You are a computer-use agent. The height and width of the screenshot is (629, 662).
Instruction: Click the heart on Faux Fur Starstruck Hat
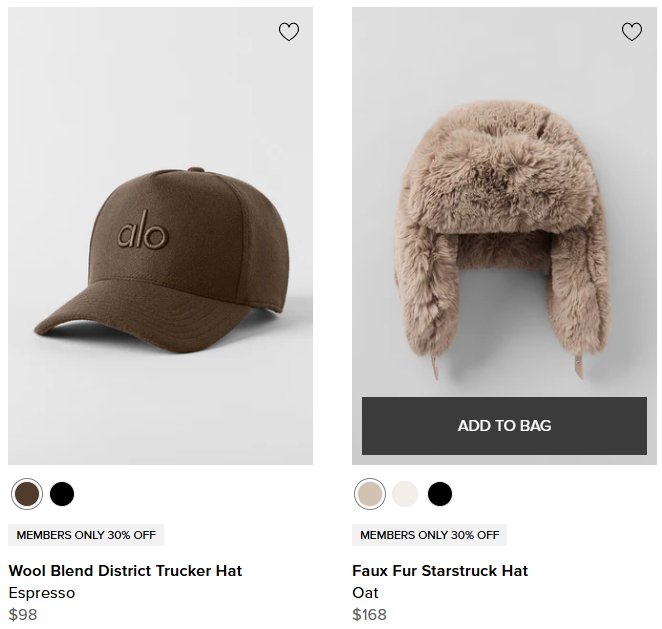coord(632,32)
